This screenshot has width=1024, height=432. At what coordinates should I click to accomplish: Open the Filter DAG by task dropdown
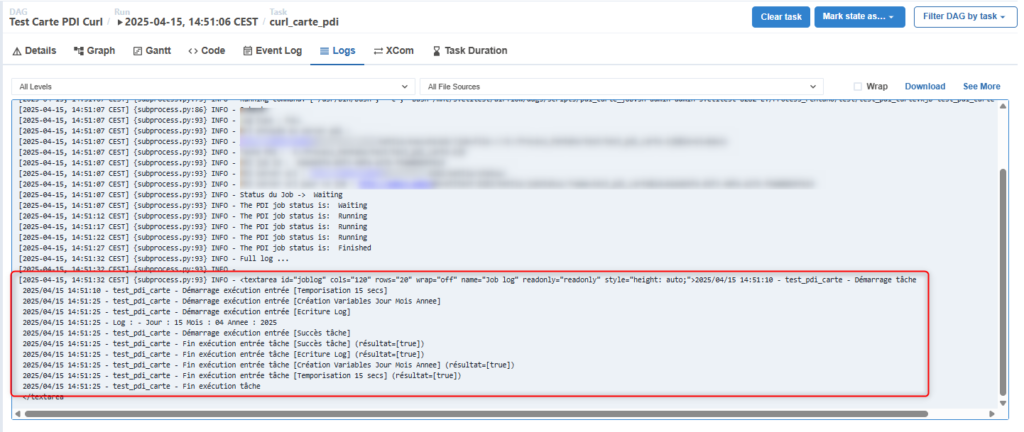(x=965, y=17)
